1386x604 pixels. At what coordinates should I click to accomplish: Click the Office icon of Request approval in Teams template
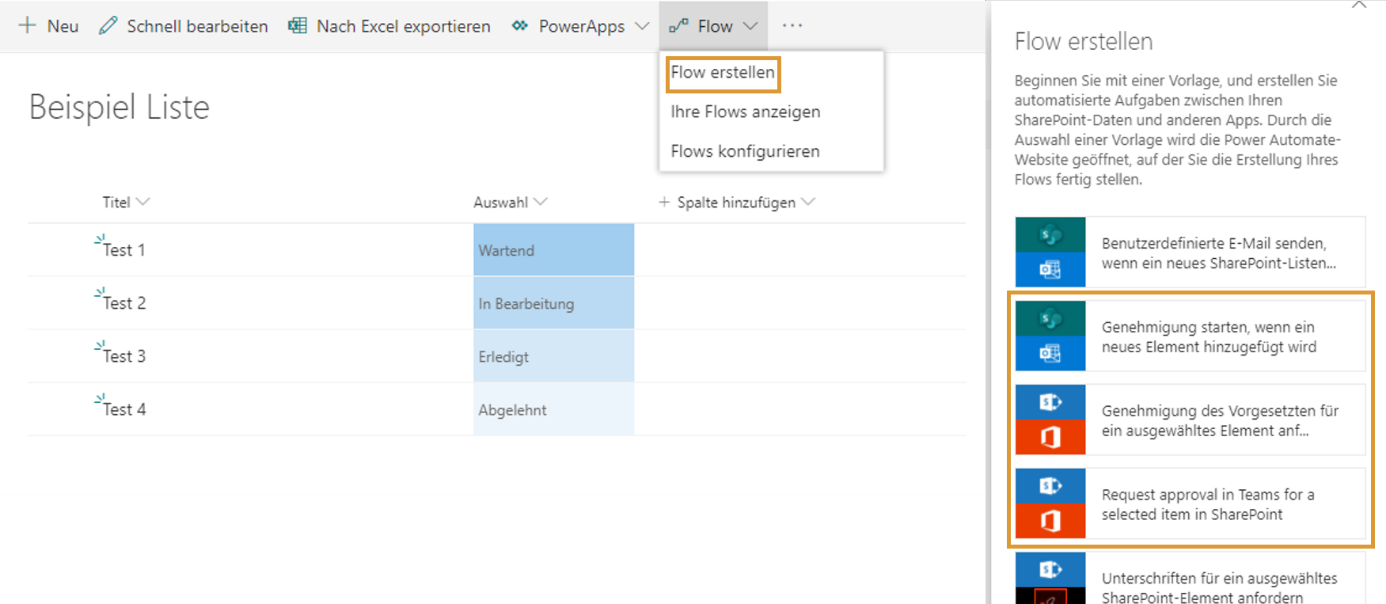(x=1050, y=521)
